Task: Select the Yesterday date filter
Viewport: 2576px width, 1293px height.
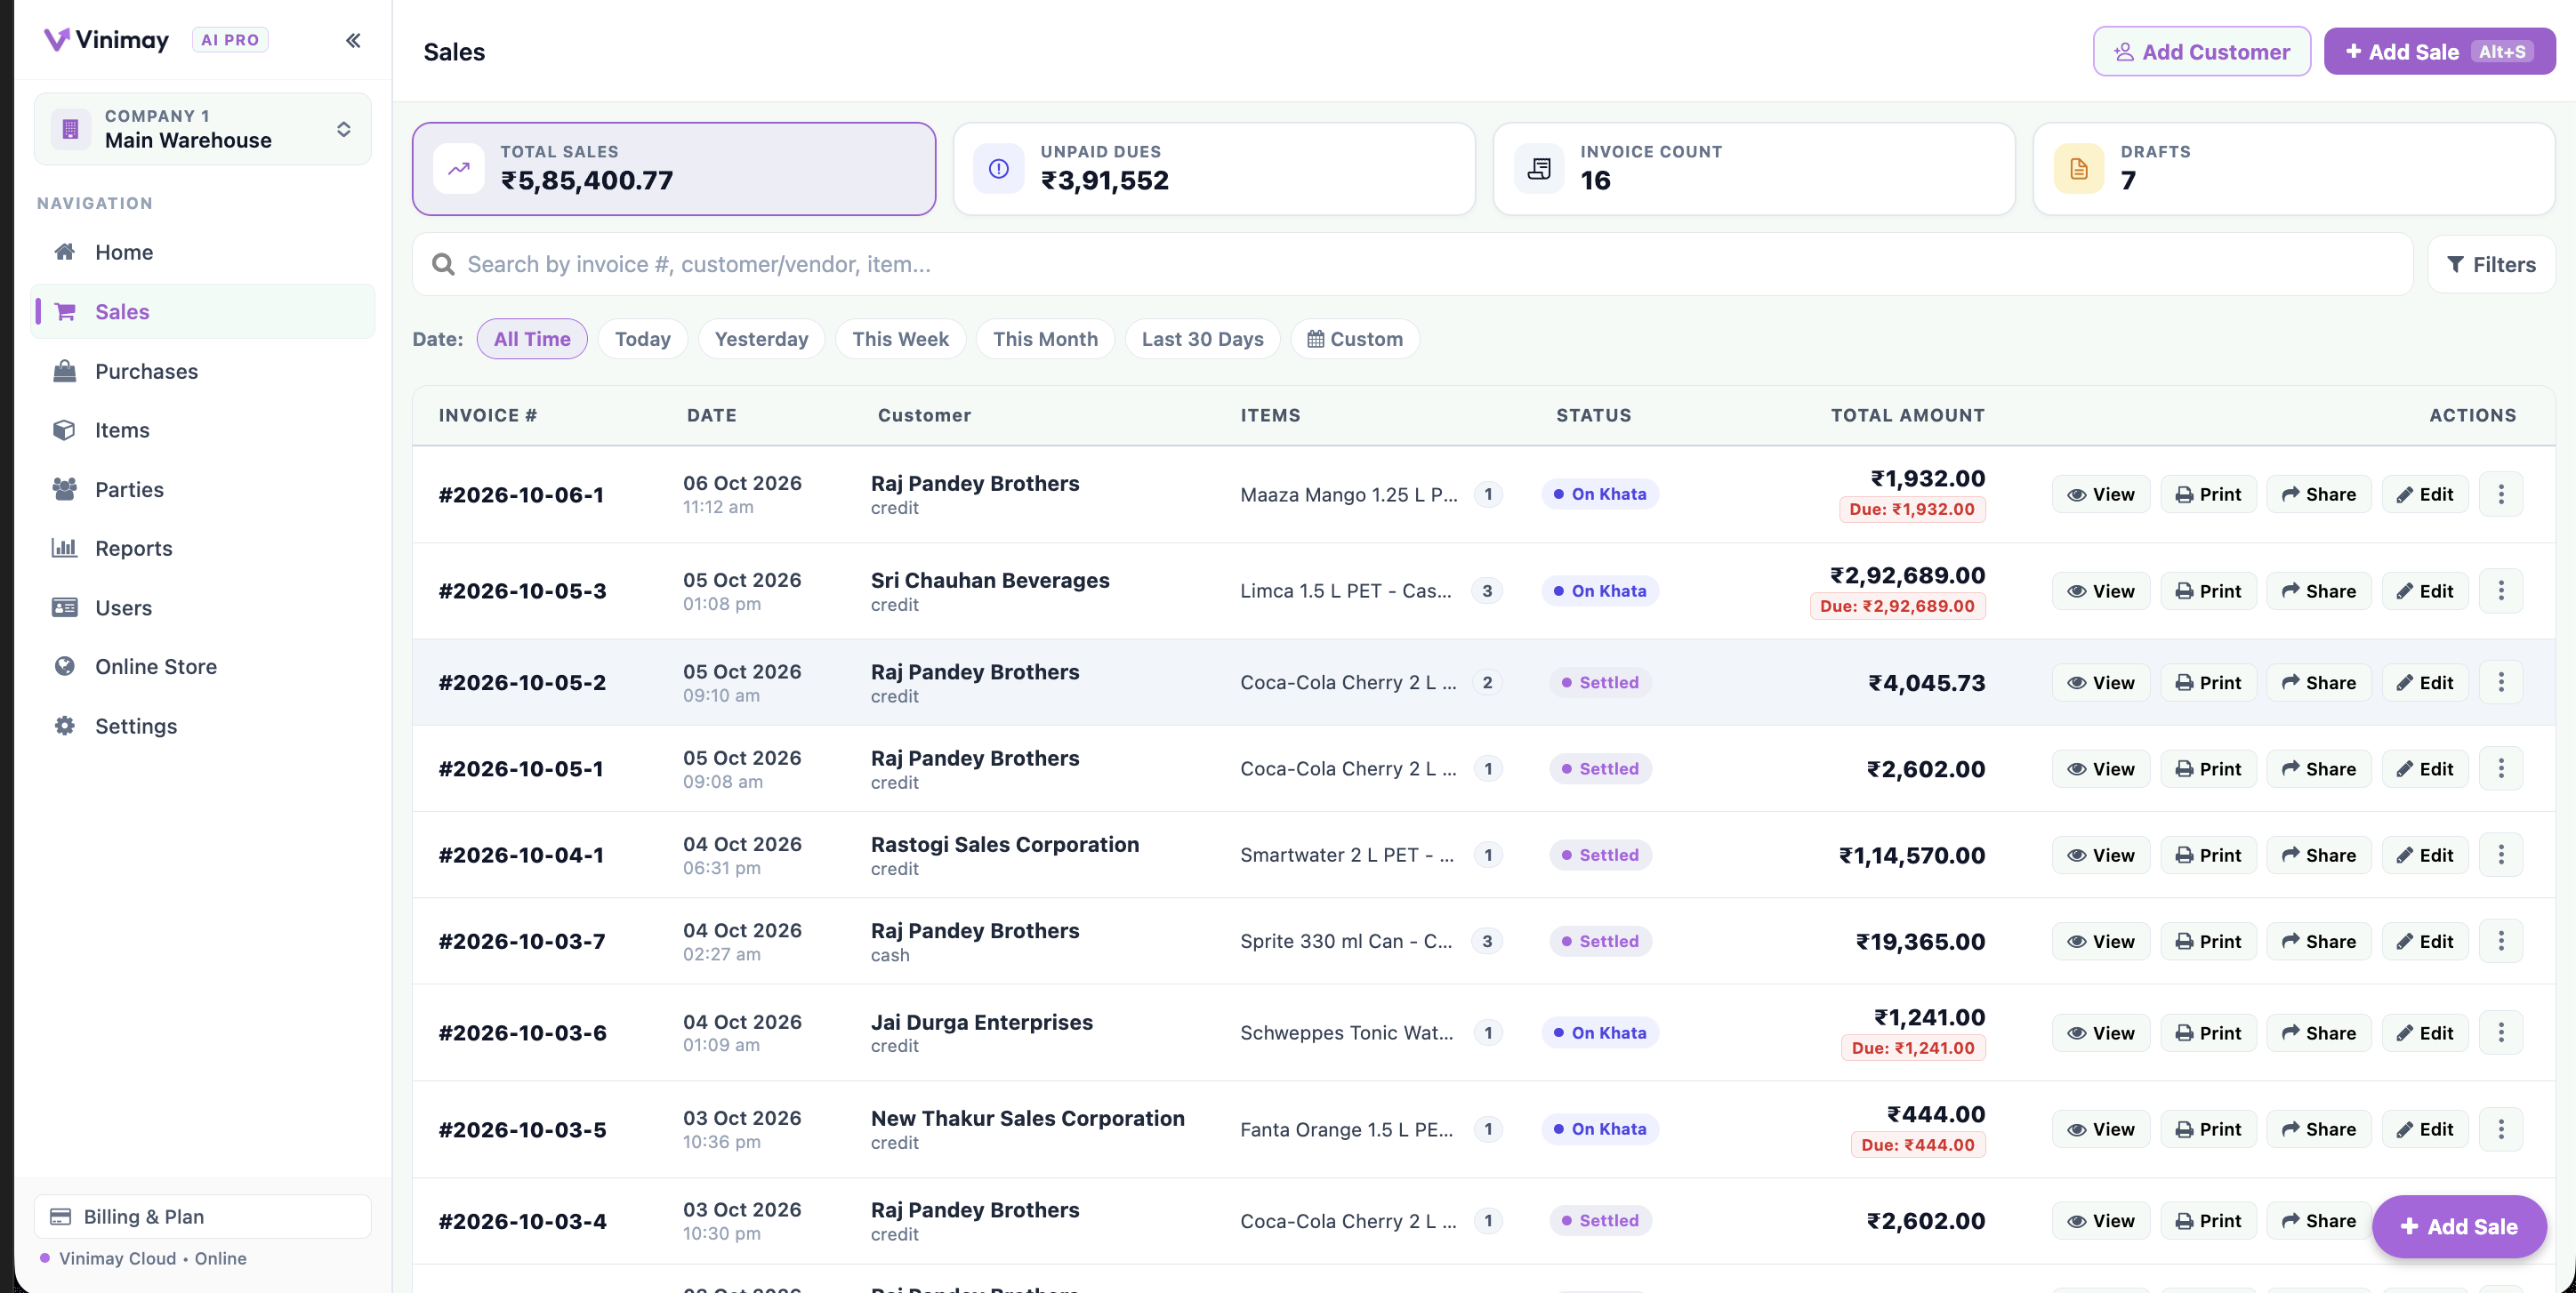Action: point(761,339)
